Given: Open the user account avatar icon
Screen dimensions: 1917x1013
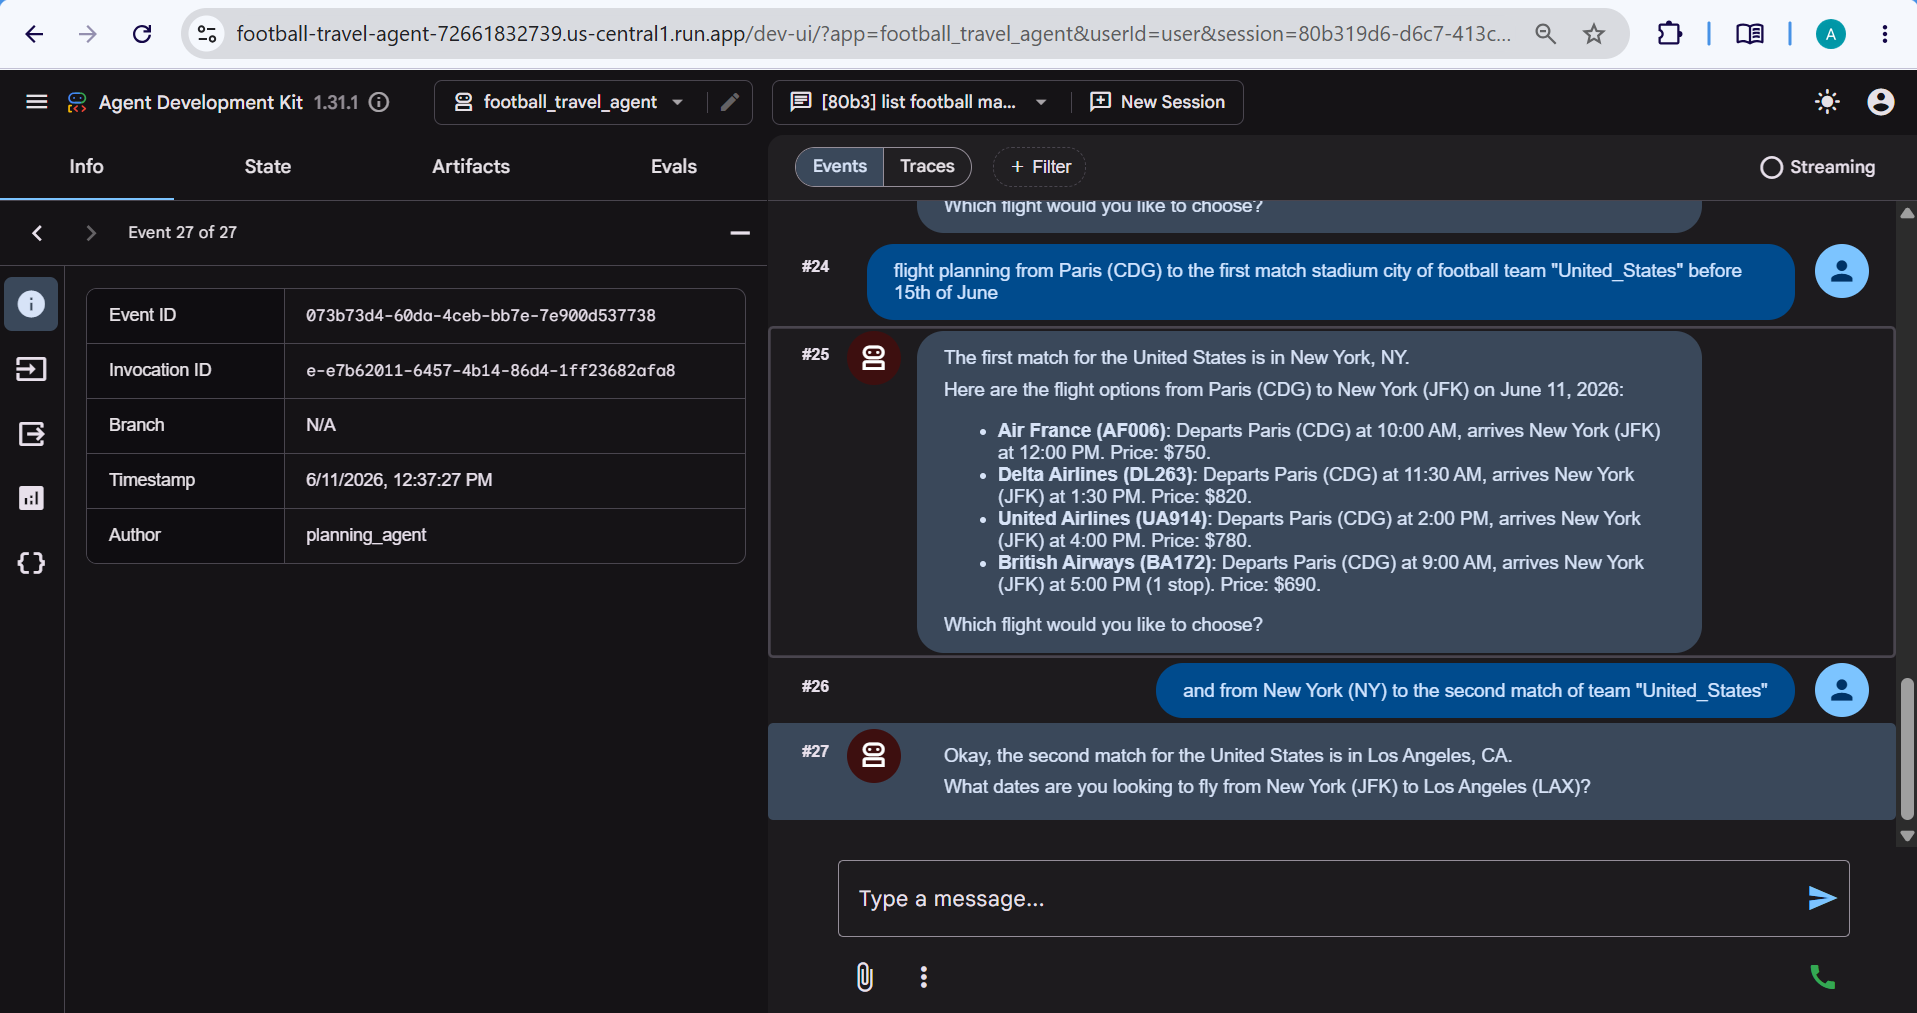Looking at the screenshot, I should coord(1880,102).
